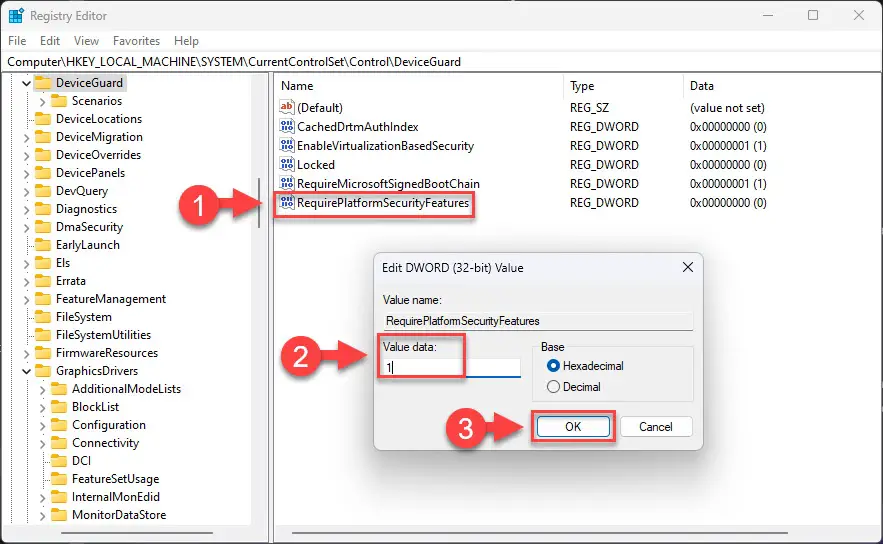883x544 pixels.
Task: Select the FeatureSetUsage subkey
Action: [x=115, y=479]
